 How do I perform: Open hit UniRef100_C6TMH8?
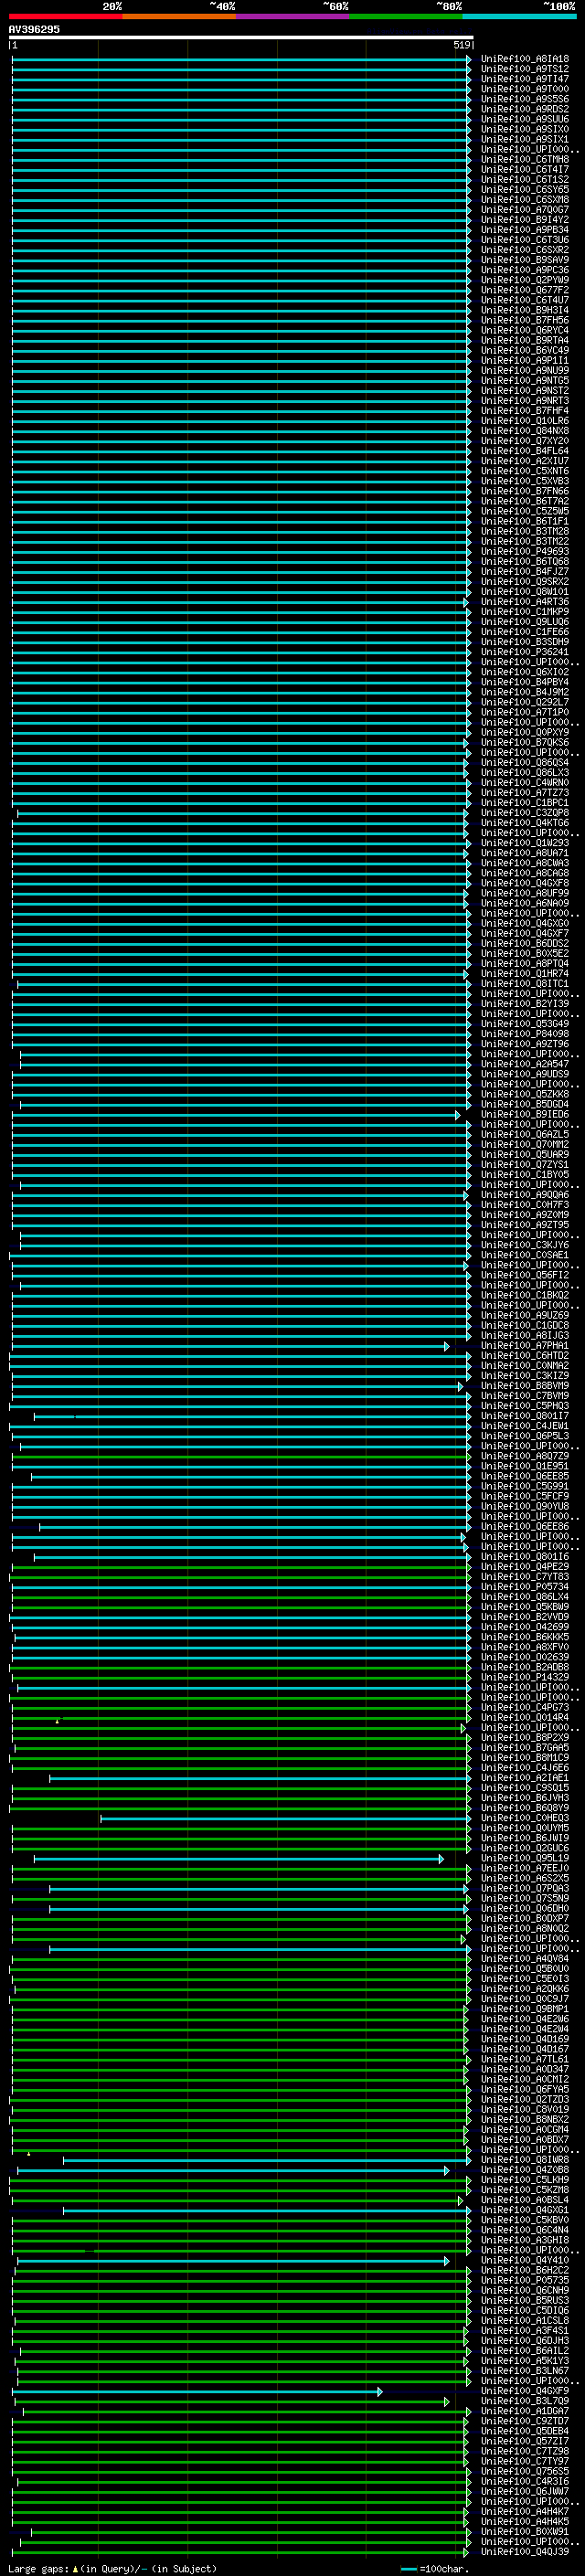pos(524,159)
